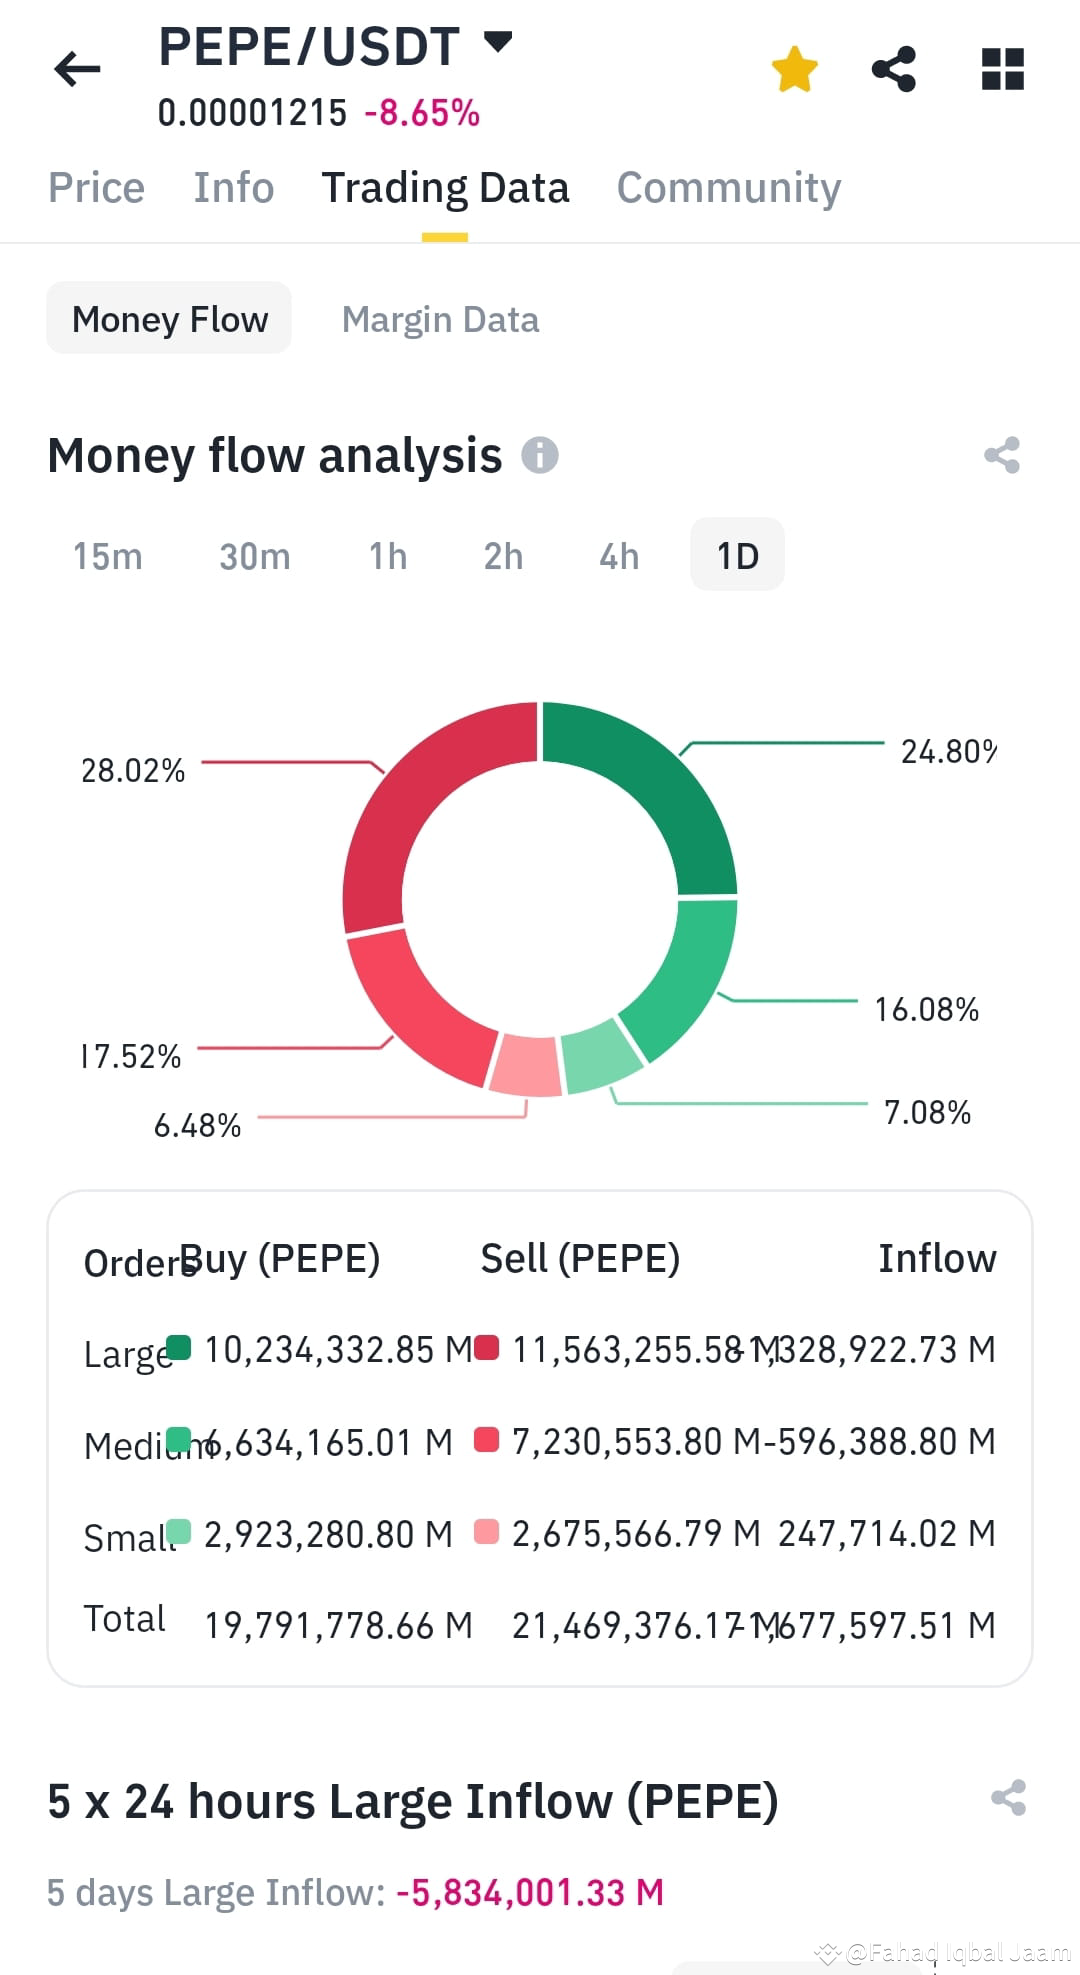Select the 1D timeframe option
The width and height of the screenshot is (1080, 1975).
(738, 555)
